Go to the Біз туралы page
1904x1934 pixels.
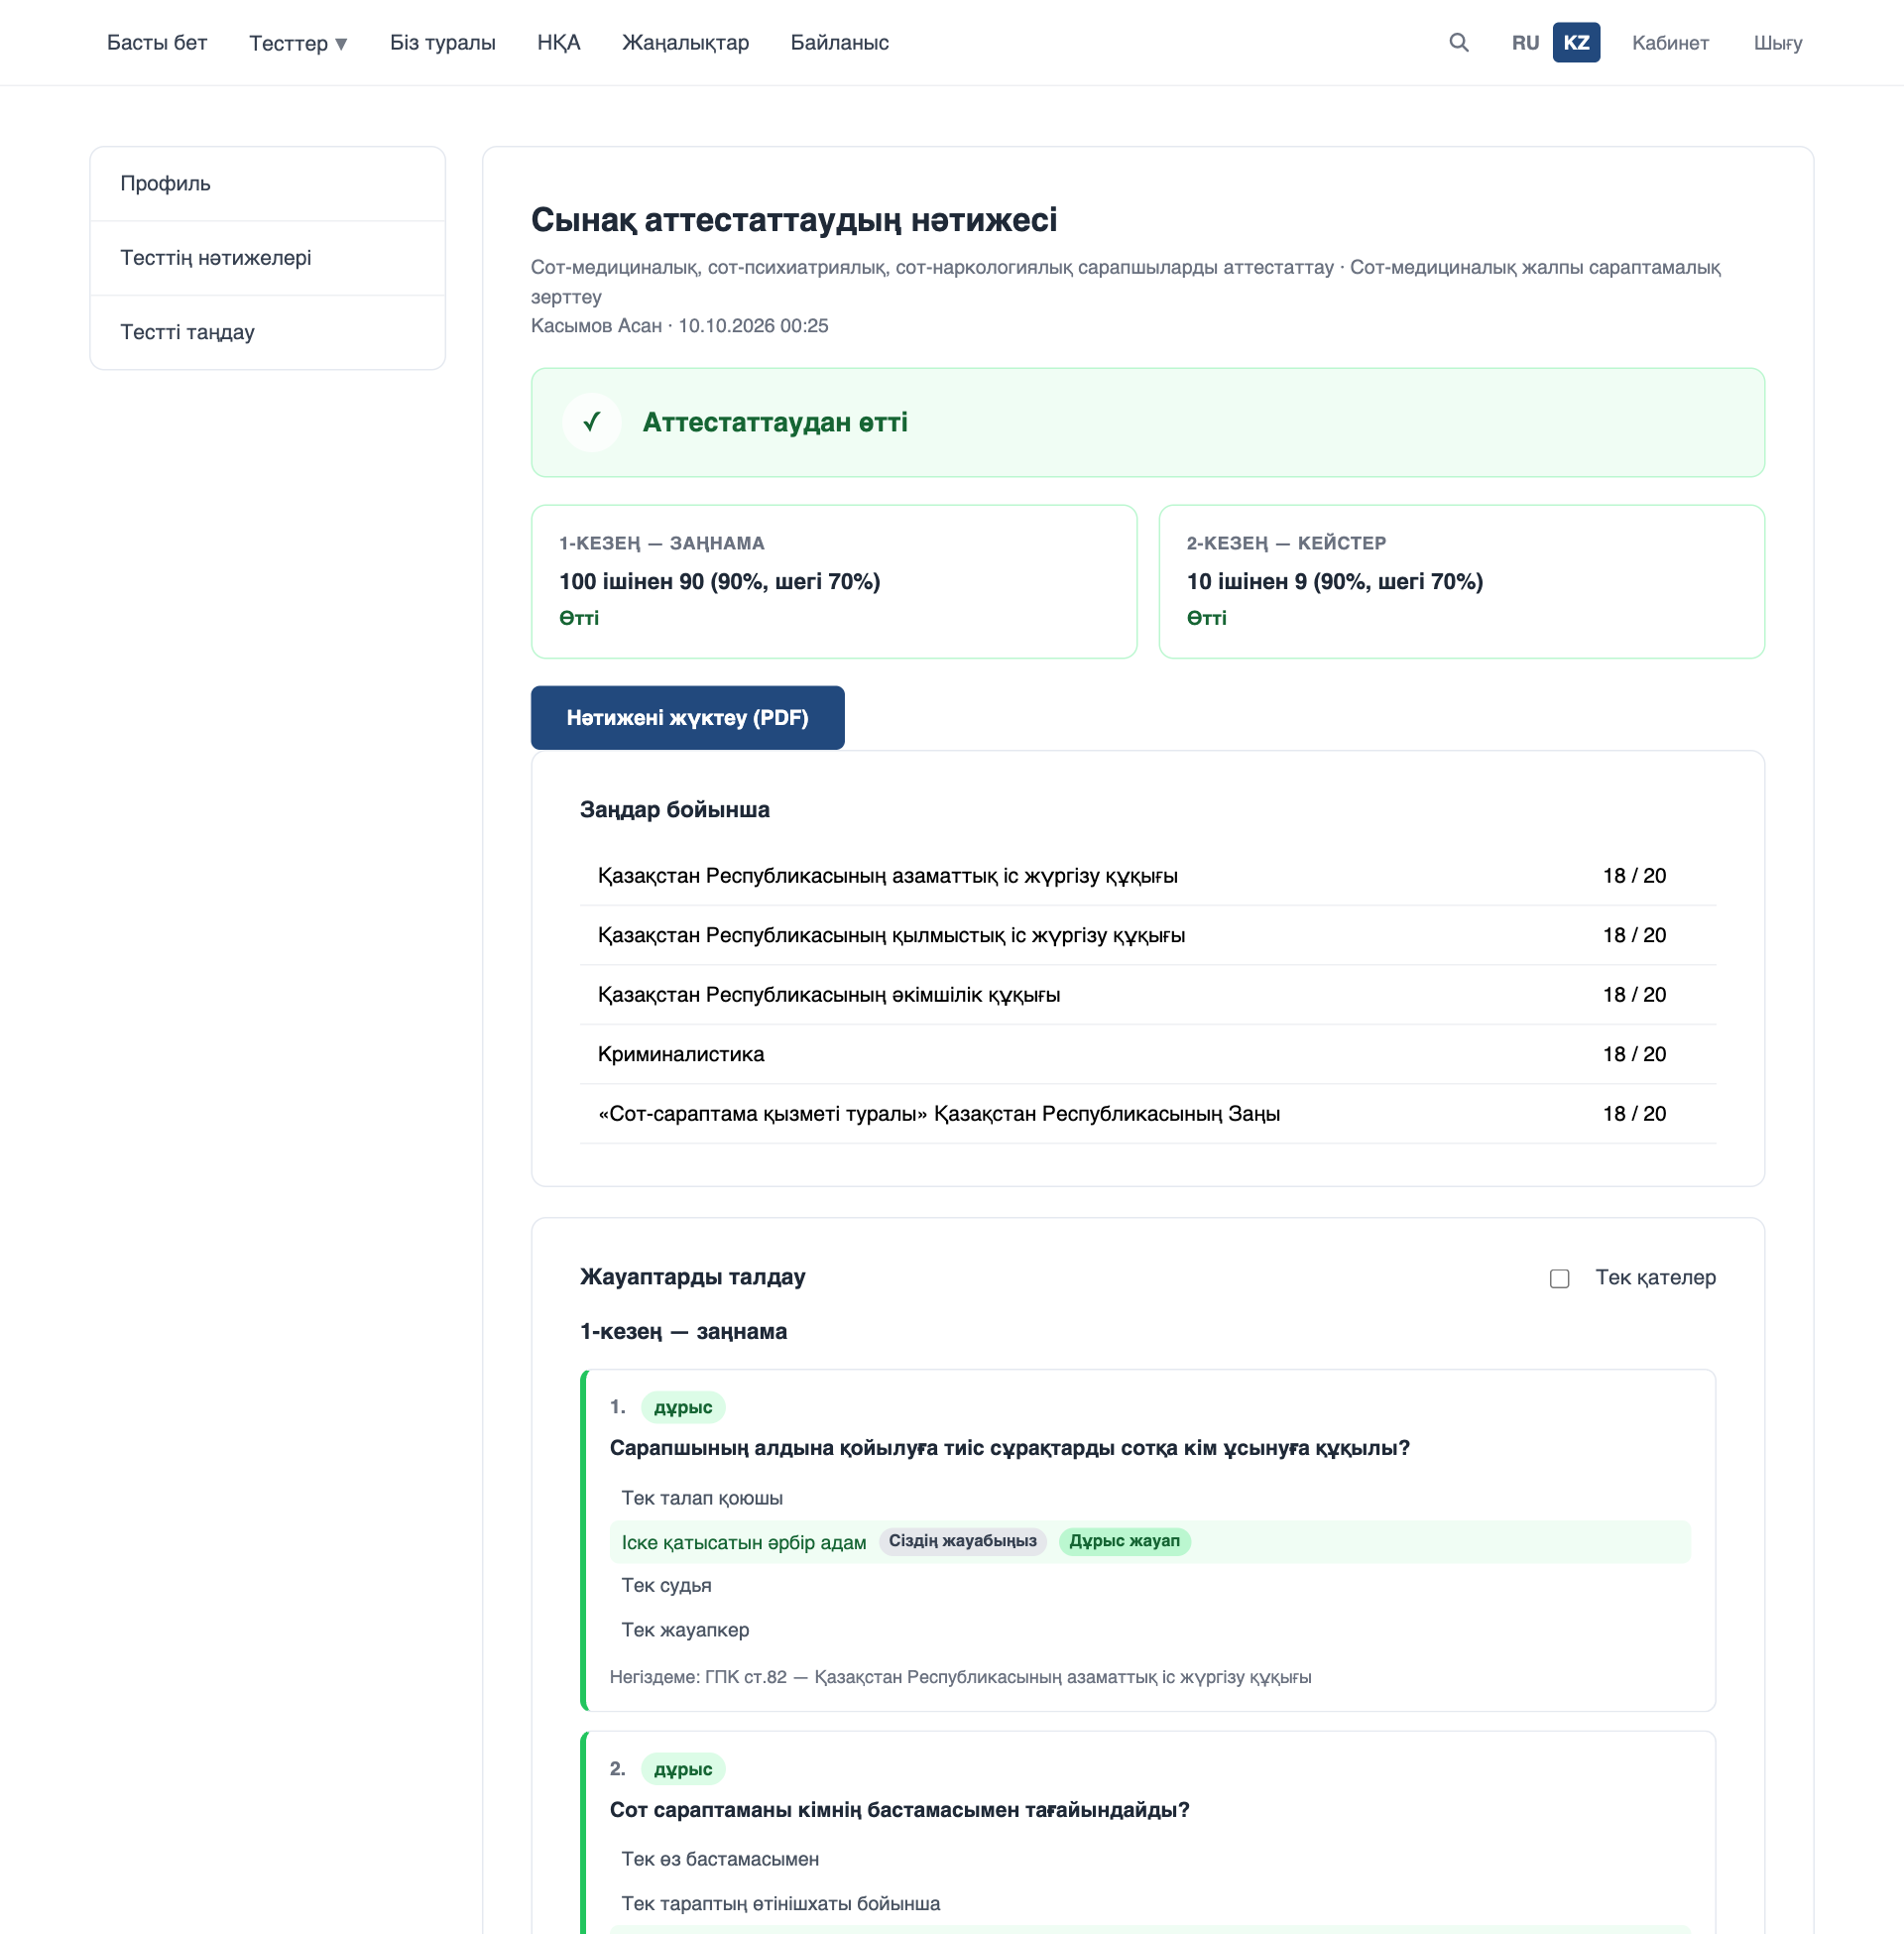point(442,43)
